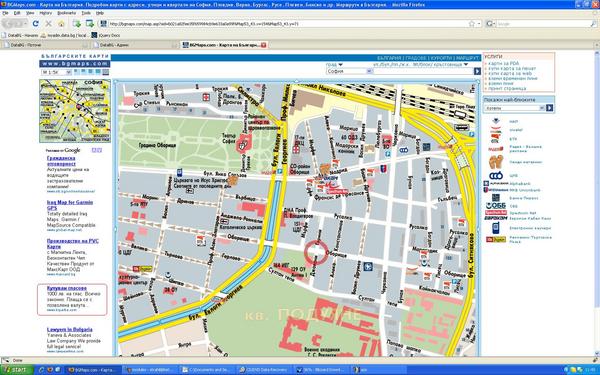
Task: Go to the Firefox home page icon
Action: (61, 24)
